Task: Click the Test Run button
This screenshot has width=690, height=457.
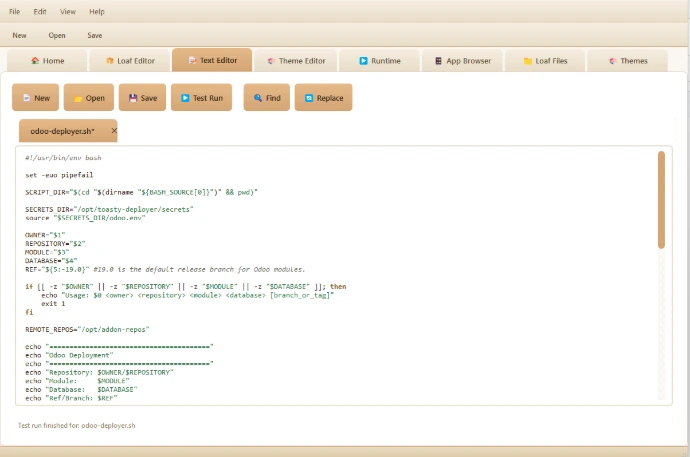Action: pos(202,98)
